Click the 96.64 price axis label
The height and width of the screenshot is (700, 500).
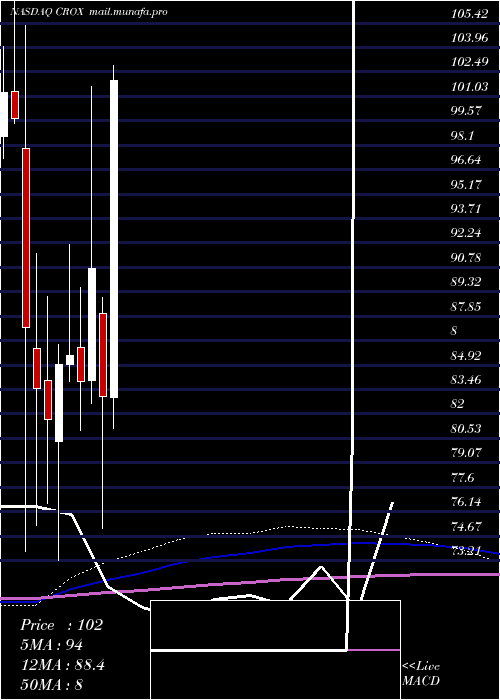467,159
